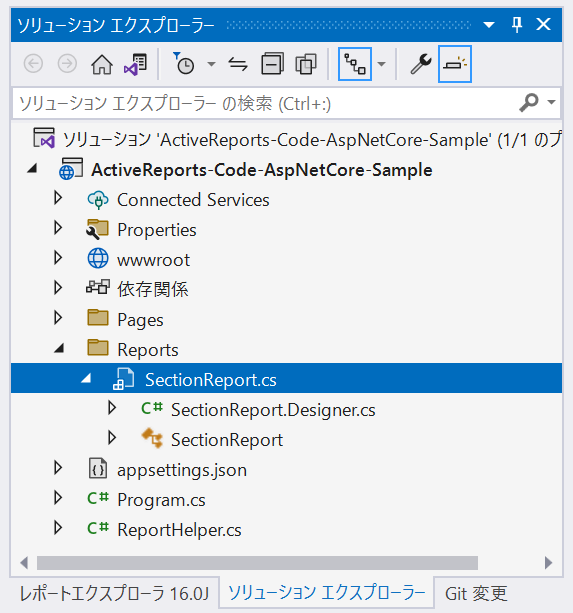This screenshot has height=613, width=573.
Task: Select the SectionReport class item
Action: (227, 440)
